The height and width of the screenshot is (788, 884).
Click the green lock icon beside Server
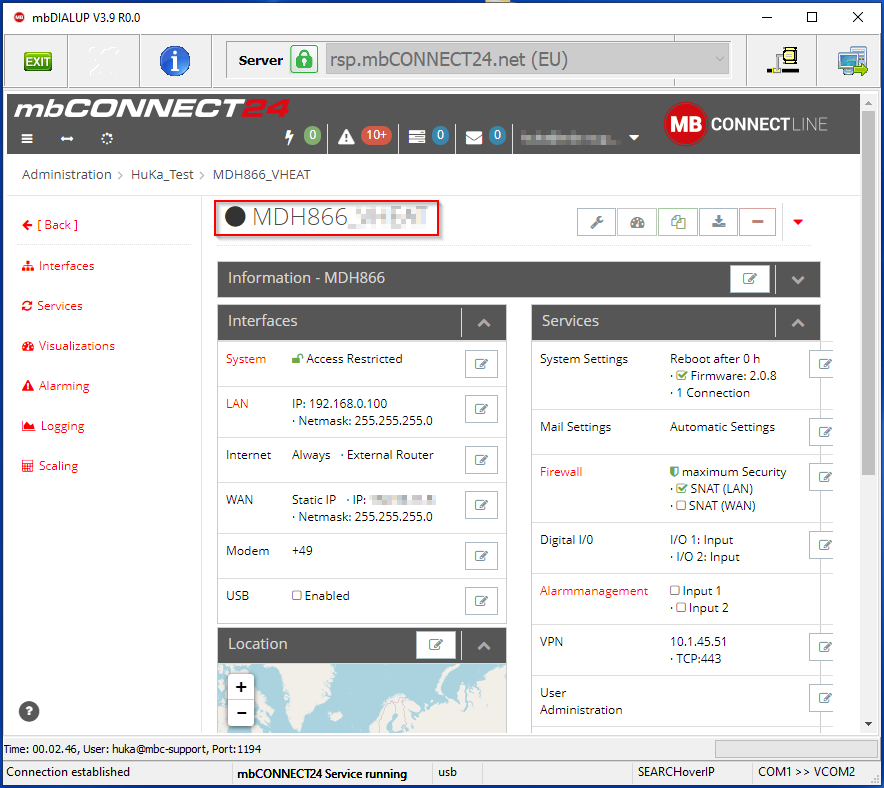click(x=304, y=60)
